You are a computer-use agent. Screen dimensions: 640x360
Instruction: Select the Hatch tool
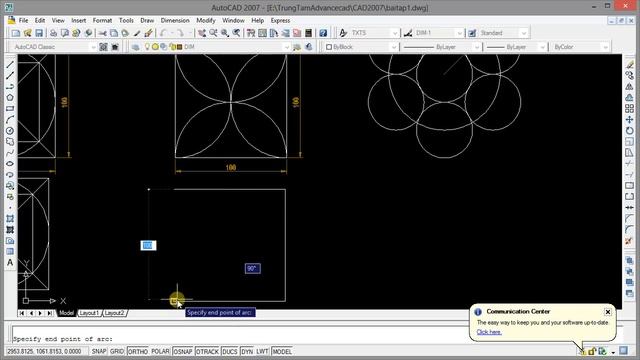[10, 219]
